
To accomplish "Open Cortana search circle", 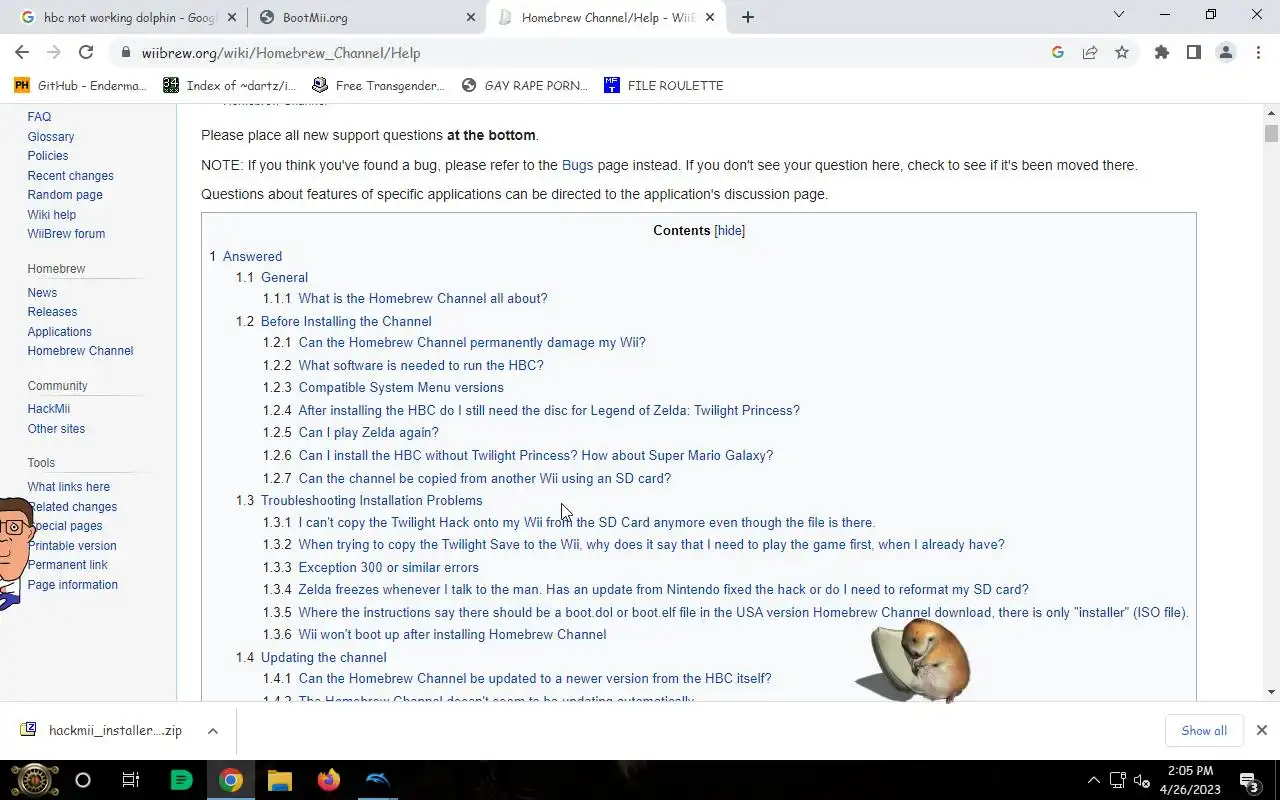I will tap(83, 780).
